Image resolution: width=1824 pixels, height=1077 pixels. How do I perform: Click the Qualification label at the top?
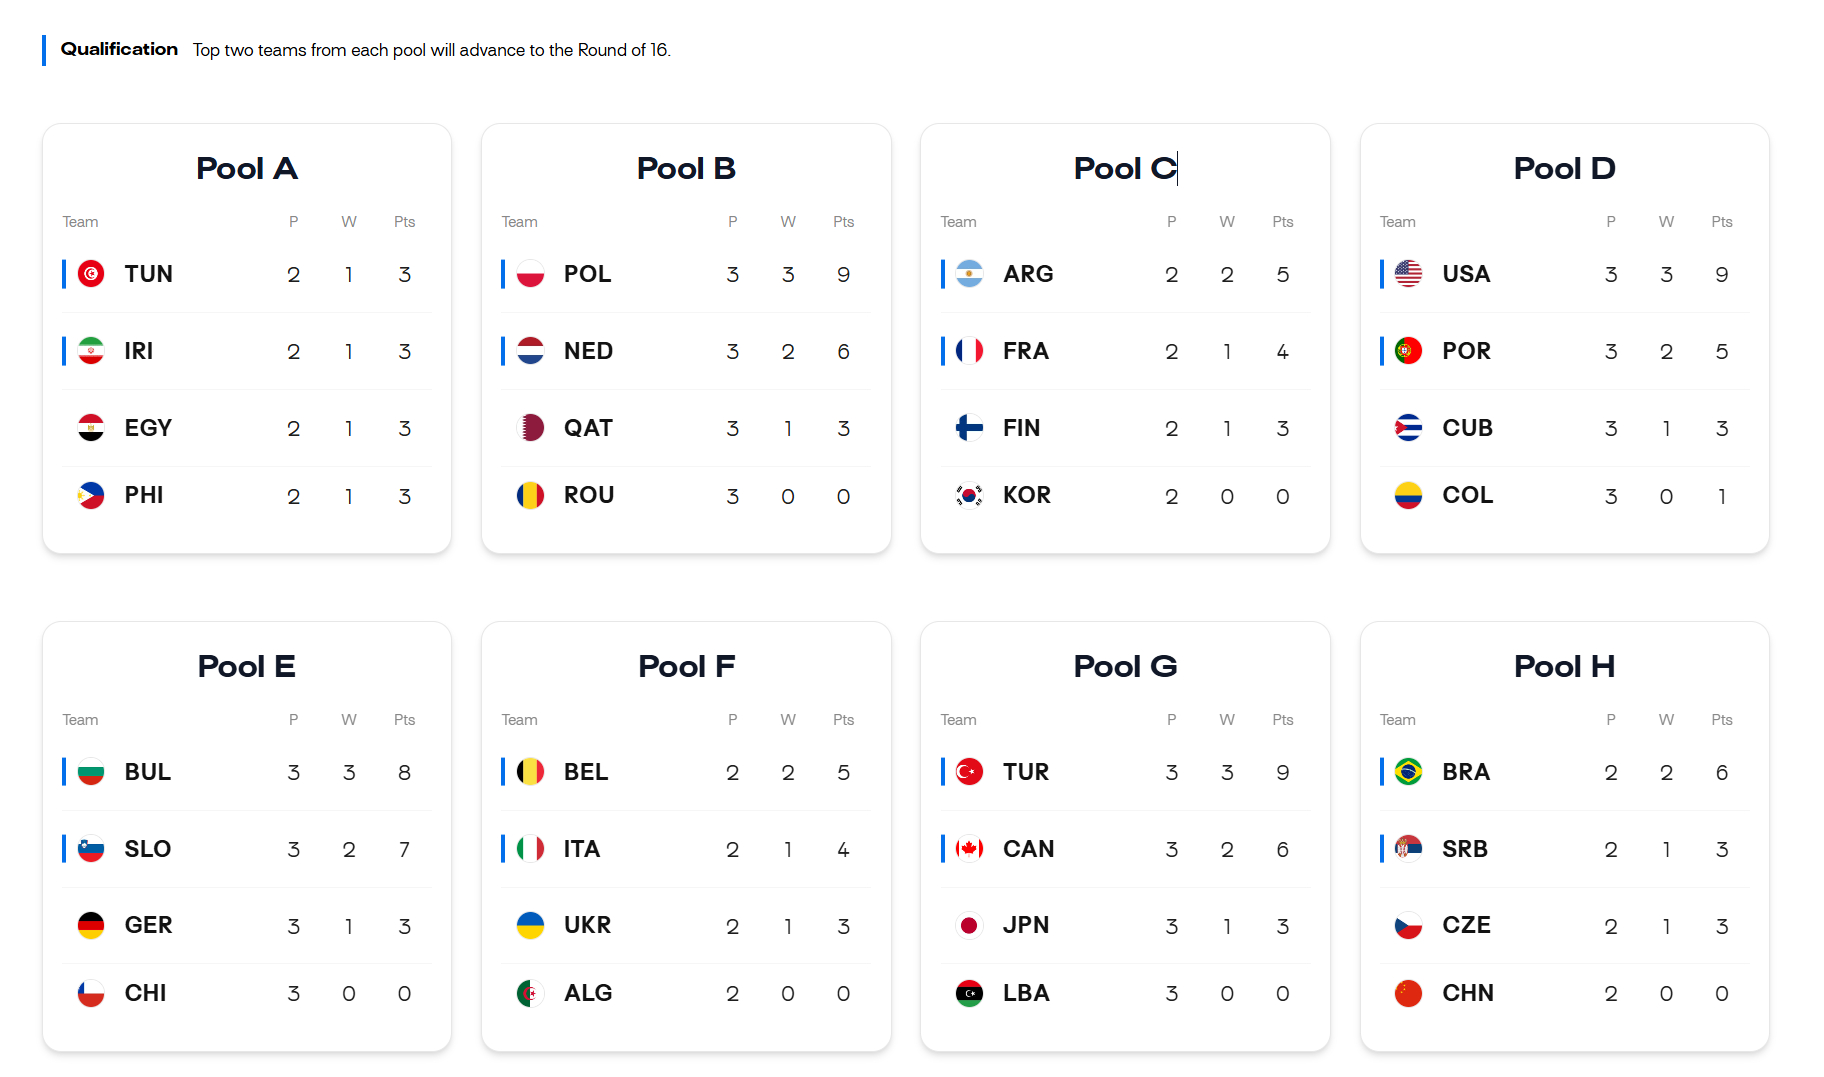(119, 49)
